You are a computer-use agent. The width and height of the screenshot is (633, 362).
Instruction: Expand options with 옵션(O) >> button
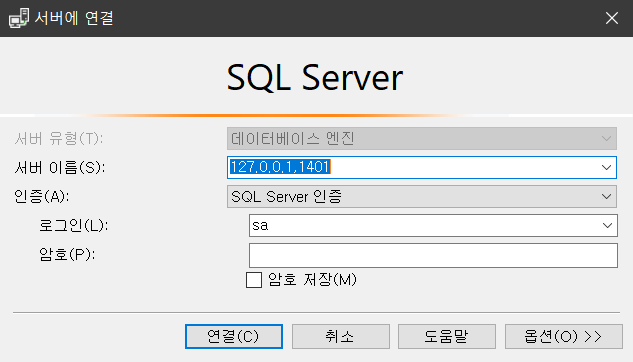pyautogui.click(x=564, y=336)
